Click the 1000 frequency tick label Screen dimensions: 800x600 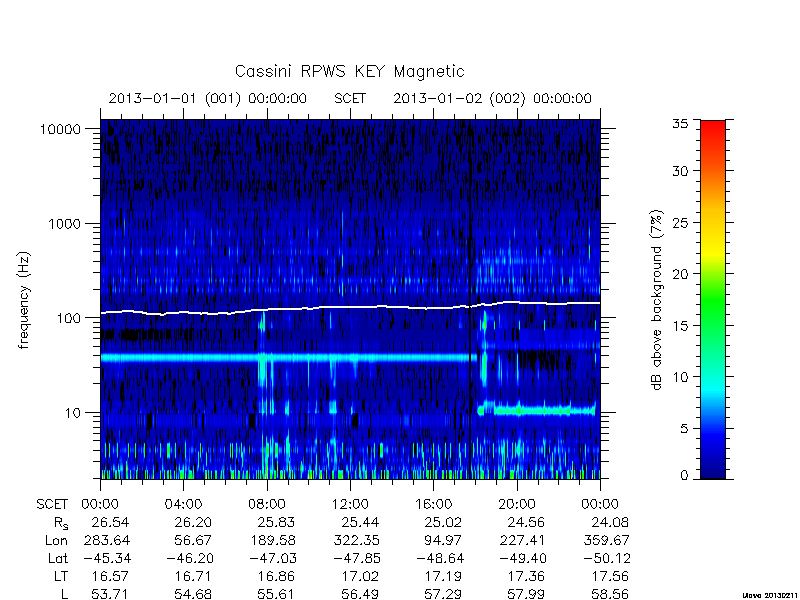pos(64,224)
